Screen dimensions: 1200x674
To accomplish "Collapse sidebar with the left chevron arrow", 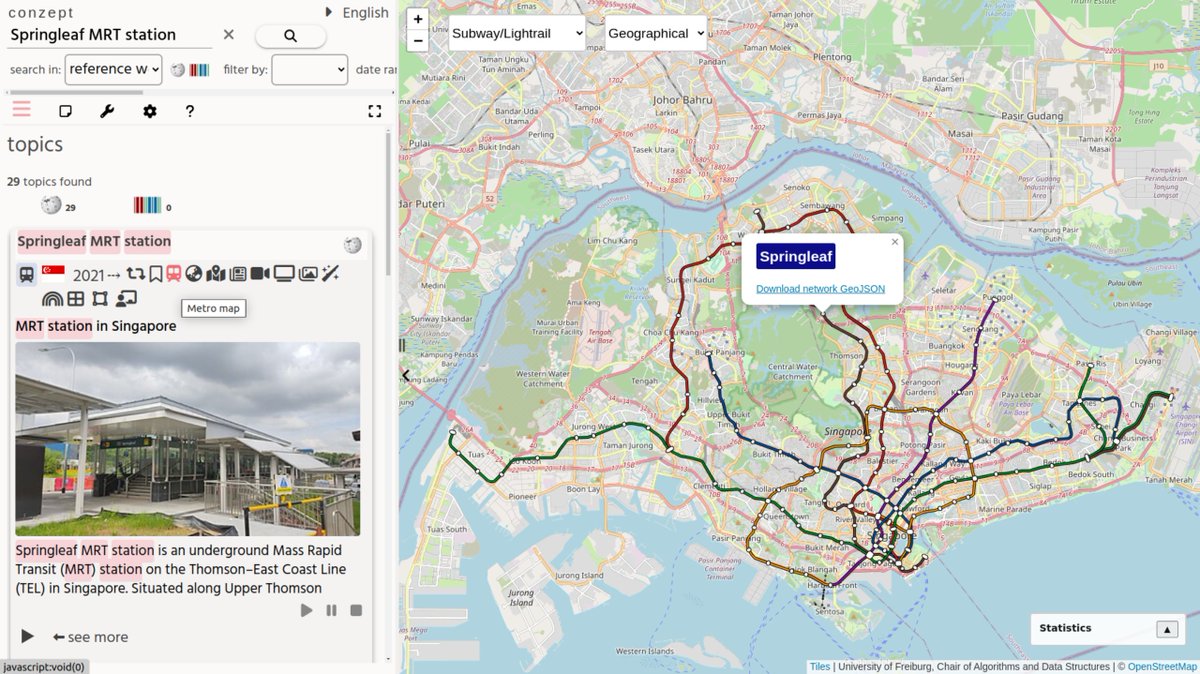I will pos(405,376).
